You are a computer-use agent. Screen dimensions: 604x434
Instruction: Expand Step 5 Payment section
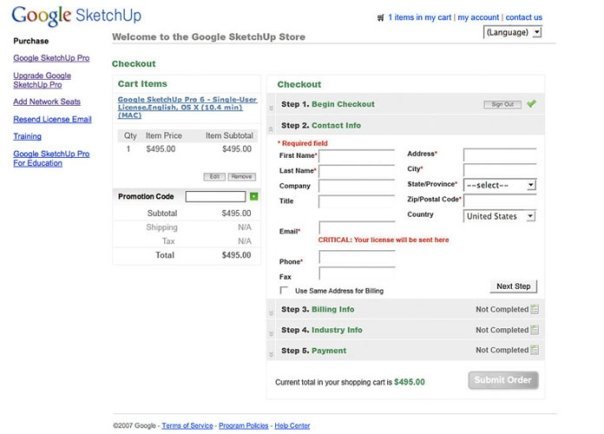tap(406, 350)
